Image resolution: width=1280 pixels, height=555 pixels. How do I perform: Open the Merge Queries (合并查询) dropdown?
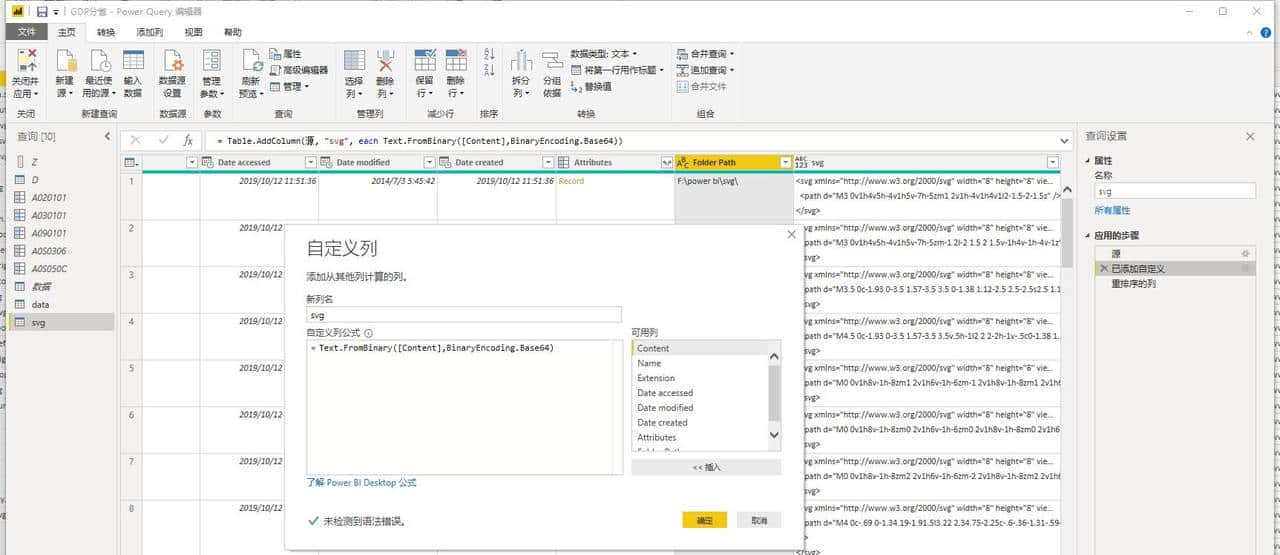pos(706,54)
